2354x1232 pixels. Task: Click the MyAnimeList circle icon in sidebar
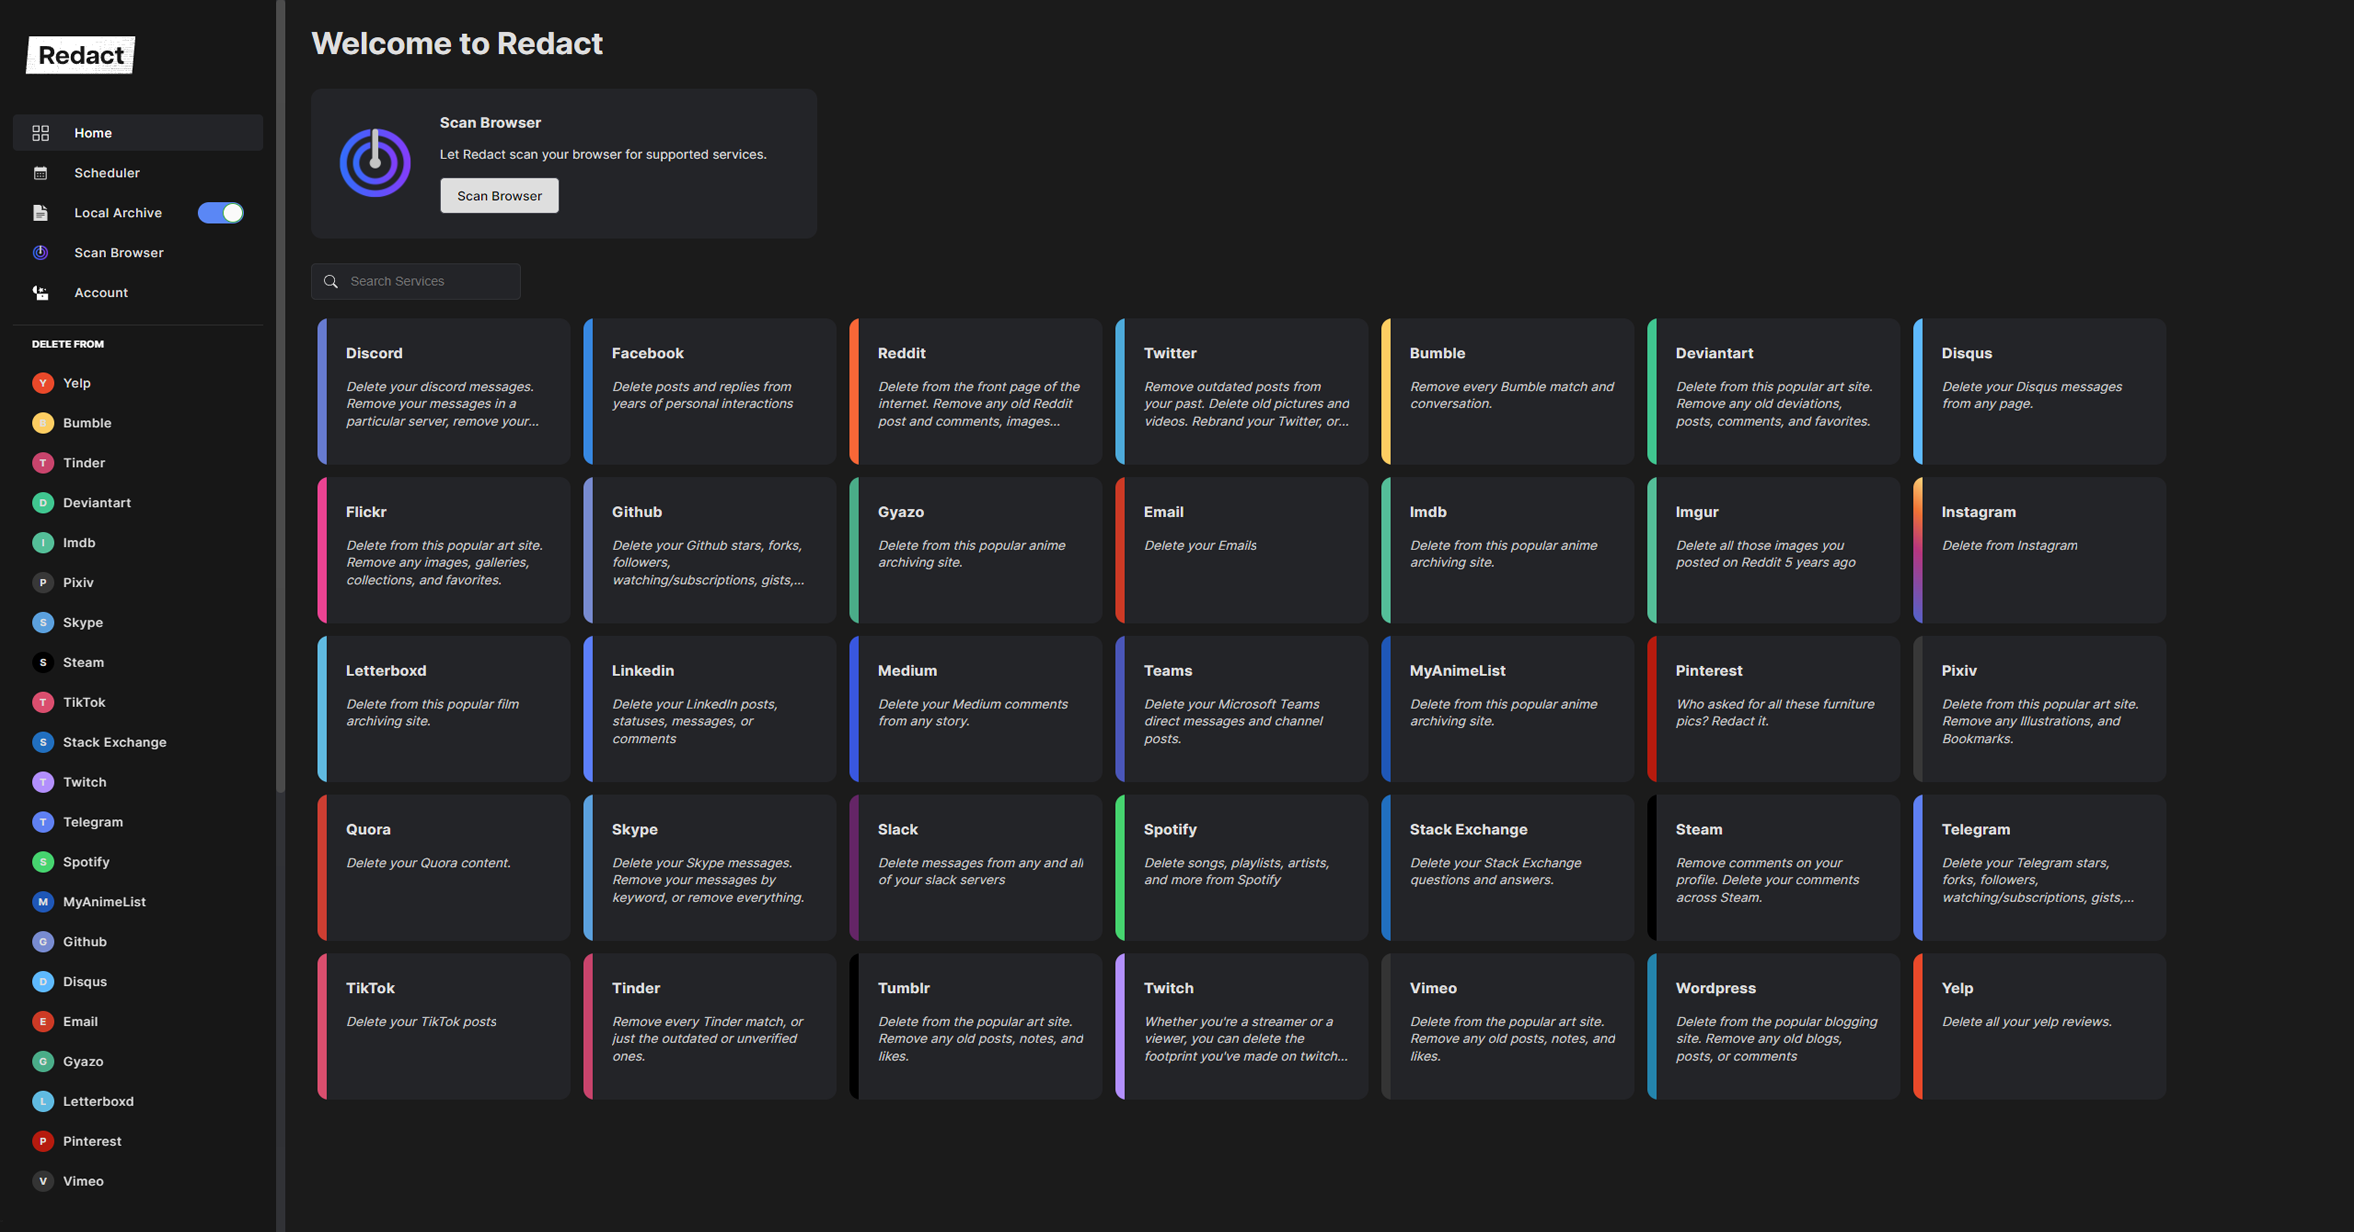pyautogui.click(x=43, y=902)
